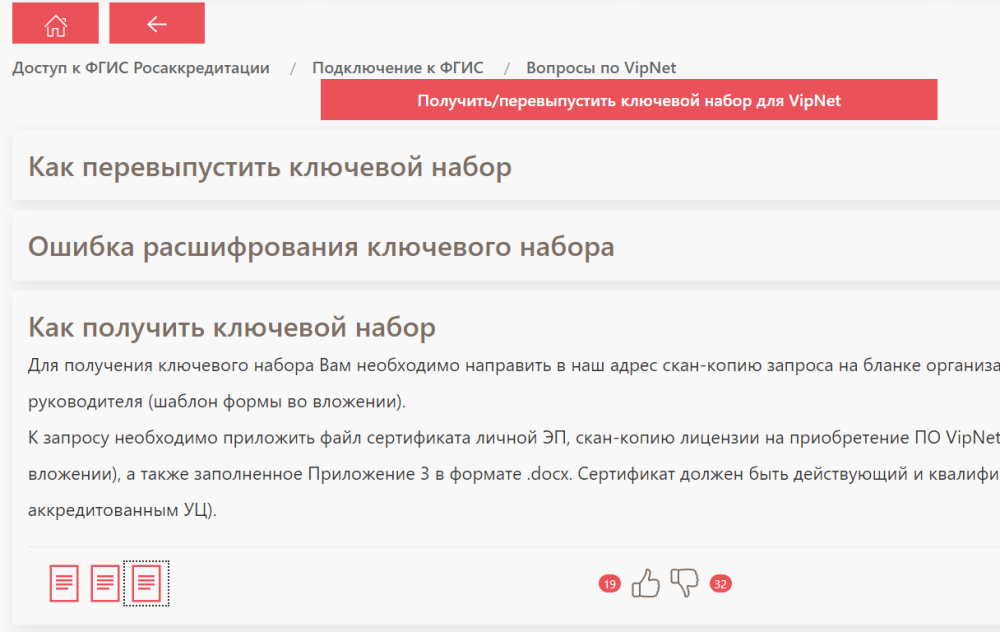The image size is (1000, 632).
Task: Open the third attached document icon
Action: 146,583
